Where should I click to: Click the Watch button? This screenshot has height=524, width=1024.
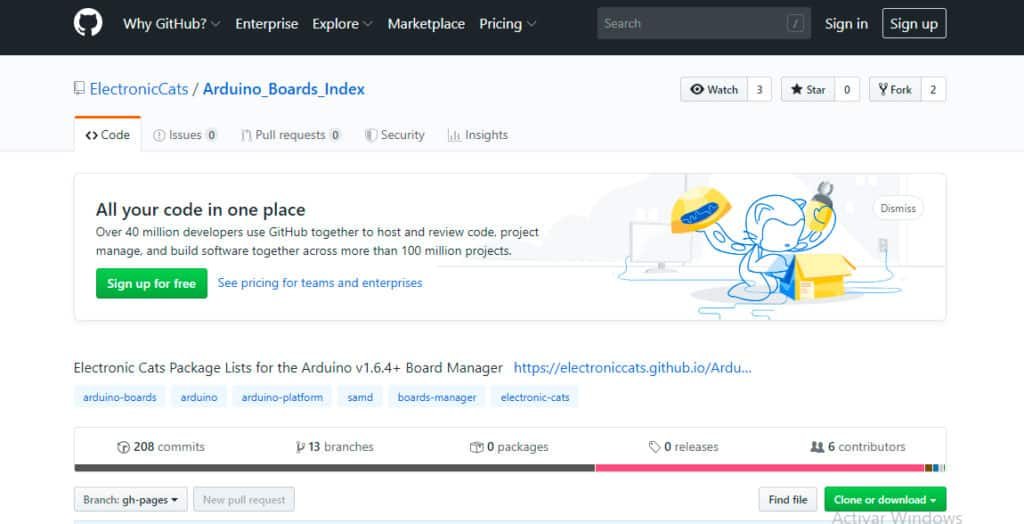(x=714, y=90)
